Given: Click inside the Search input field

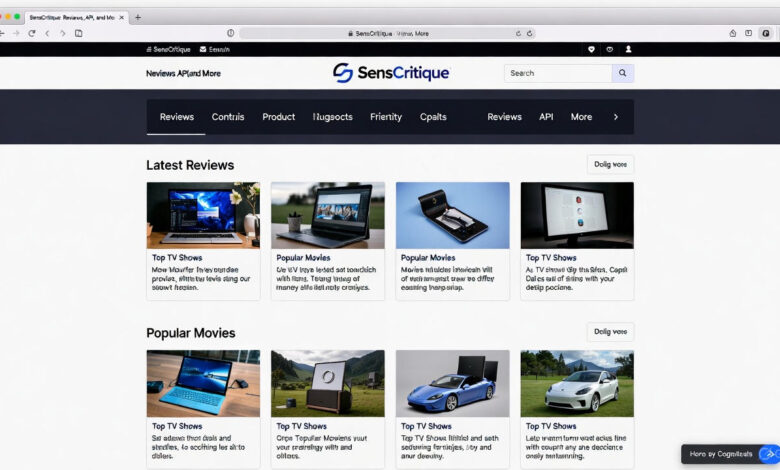Looking at the screenshot, I should click(558, 73).
